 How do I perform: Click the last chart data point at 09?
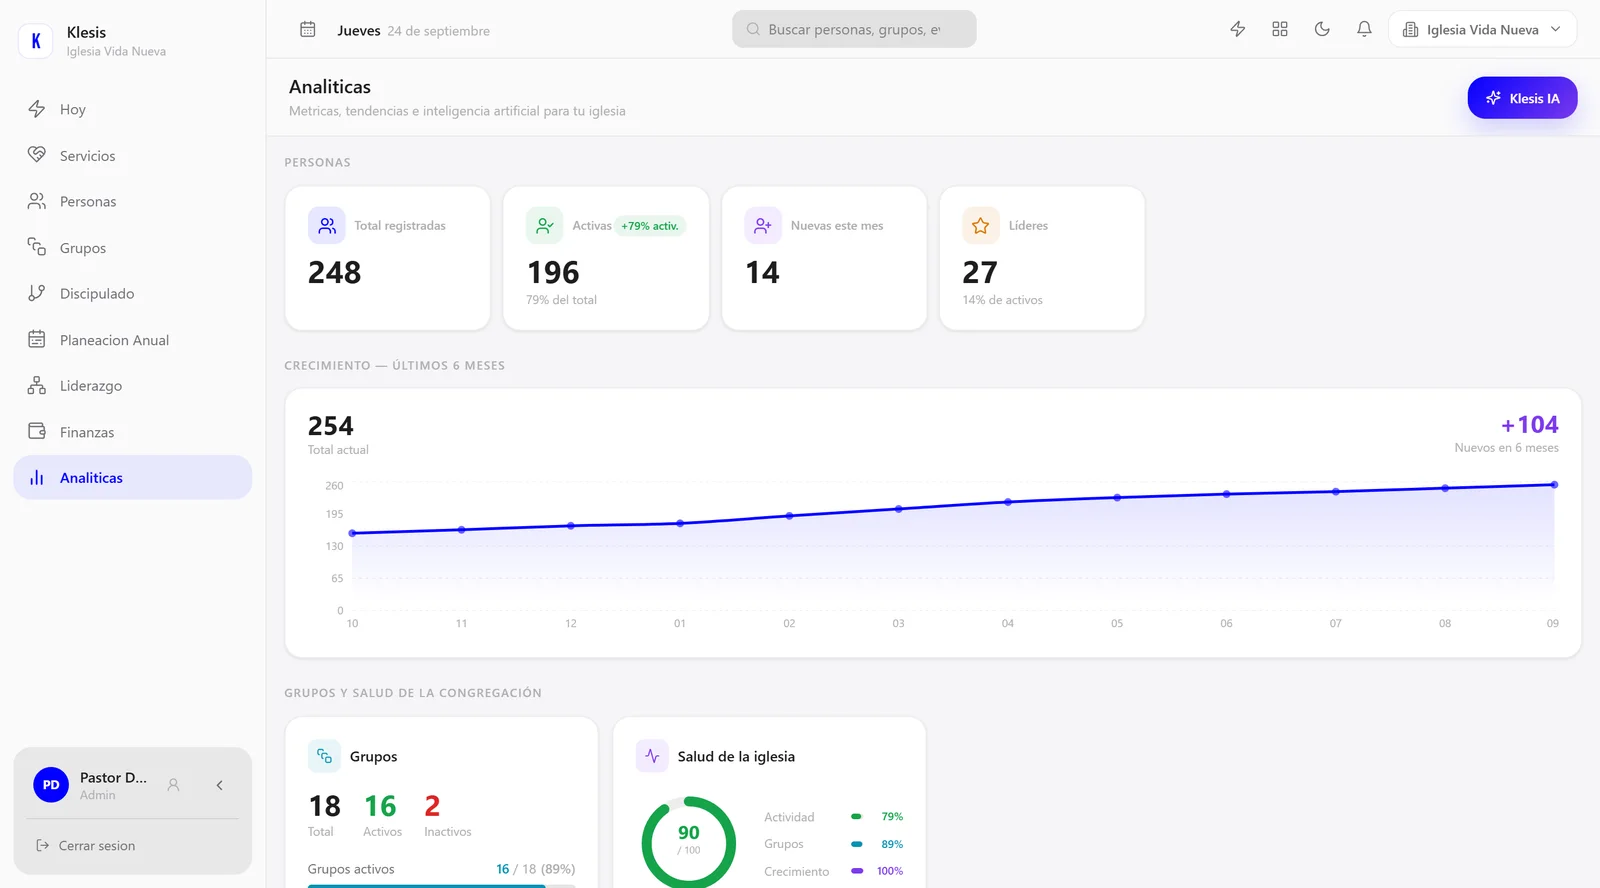coord(1554,485)
